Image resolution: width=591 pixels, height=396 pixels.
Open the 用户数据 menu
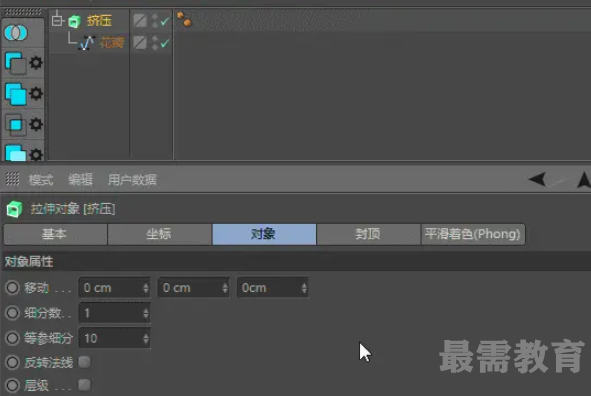pos(132,180)
